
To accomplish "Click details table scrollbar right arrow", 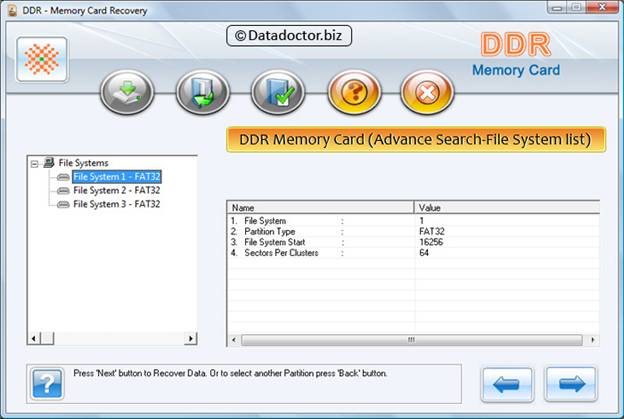I will click(593, 340).
